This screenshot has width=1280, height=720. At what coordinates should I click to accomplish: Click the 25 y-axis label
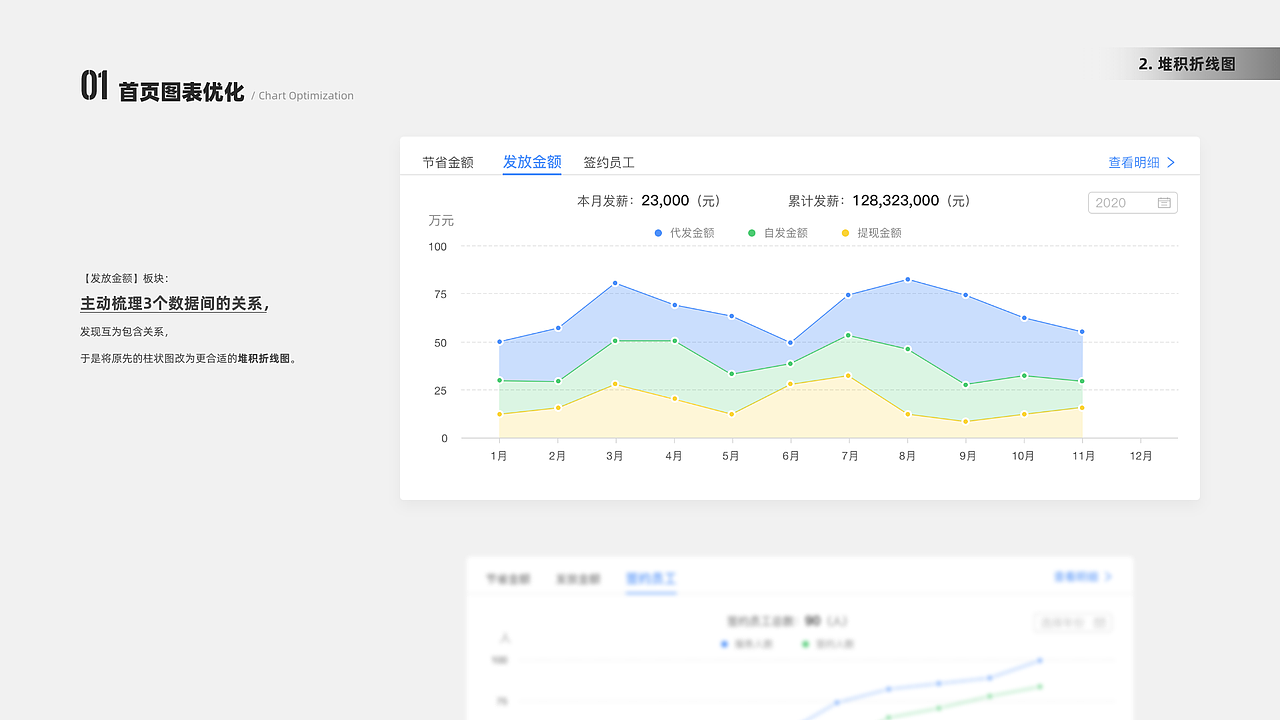440,390
